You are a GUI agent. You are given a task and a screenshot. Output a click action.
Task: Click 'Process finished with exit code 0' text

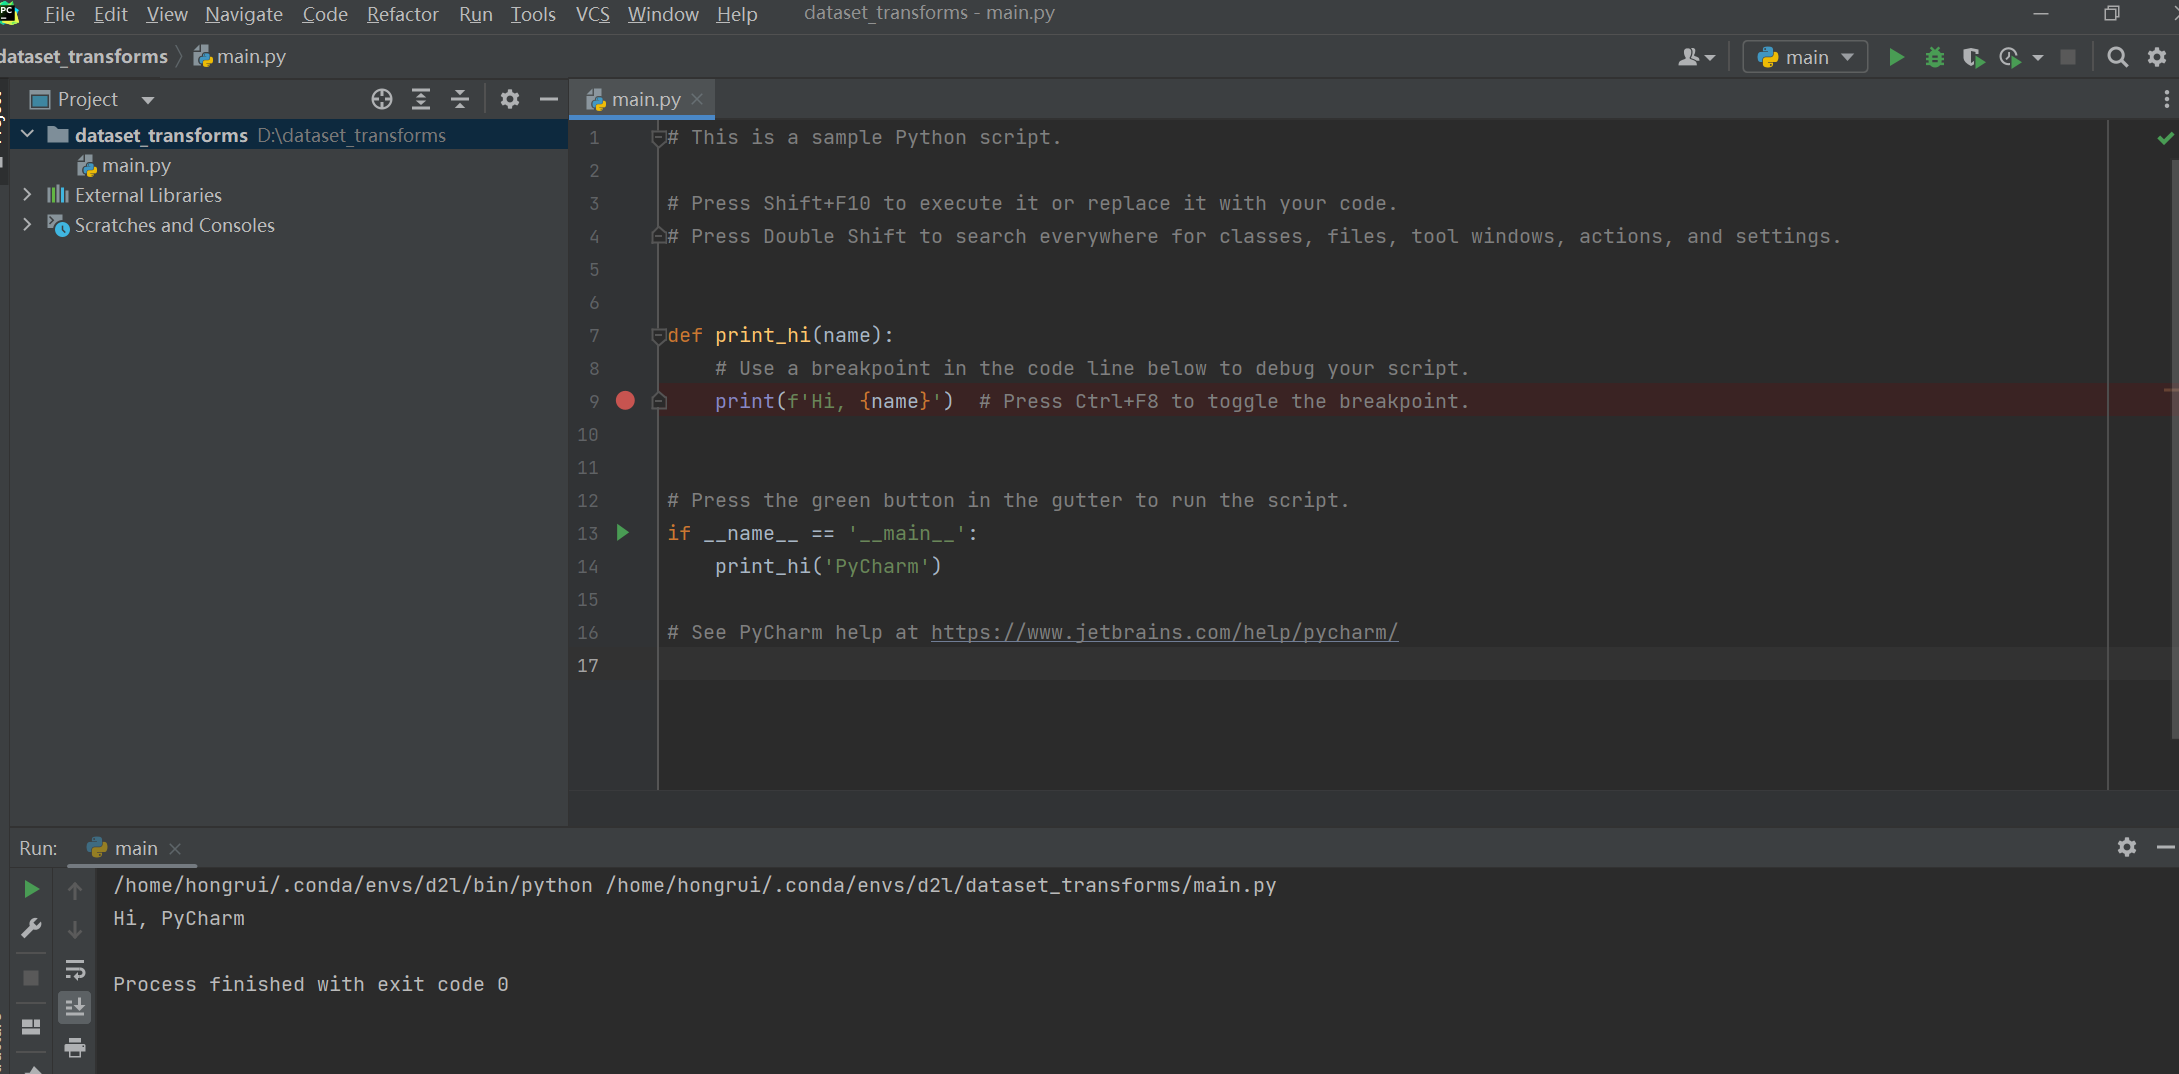311,984
